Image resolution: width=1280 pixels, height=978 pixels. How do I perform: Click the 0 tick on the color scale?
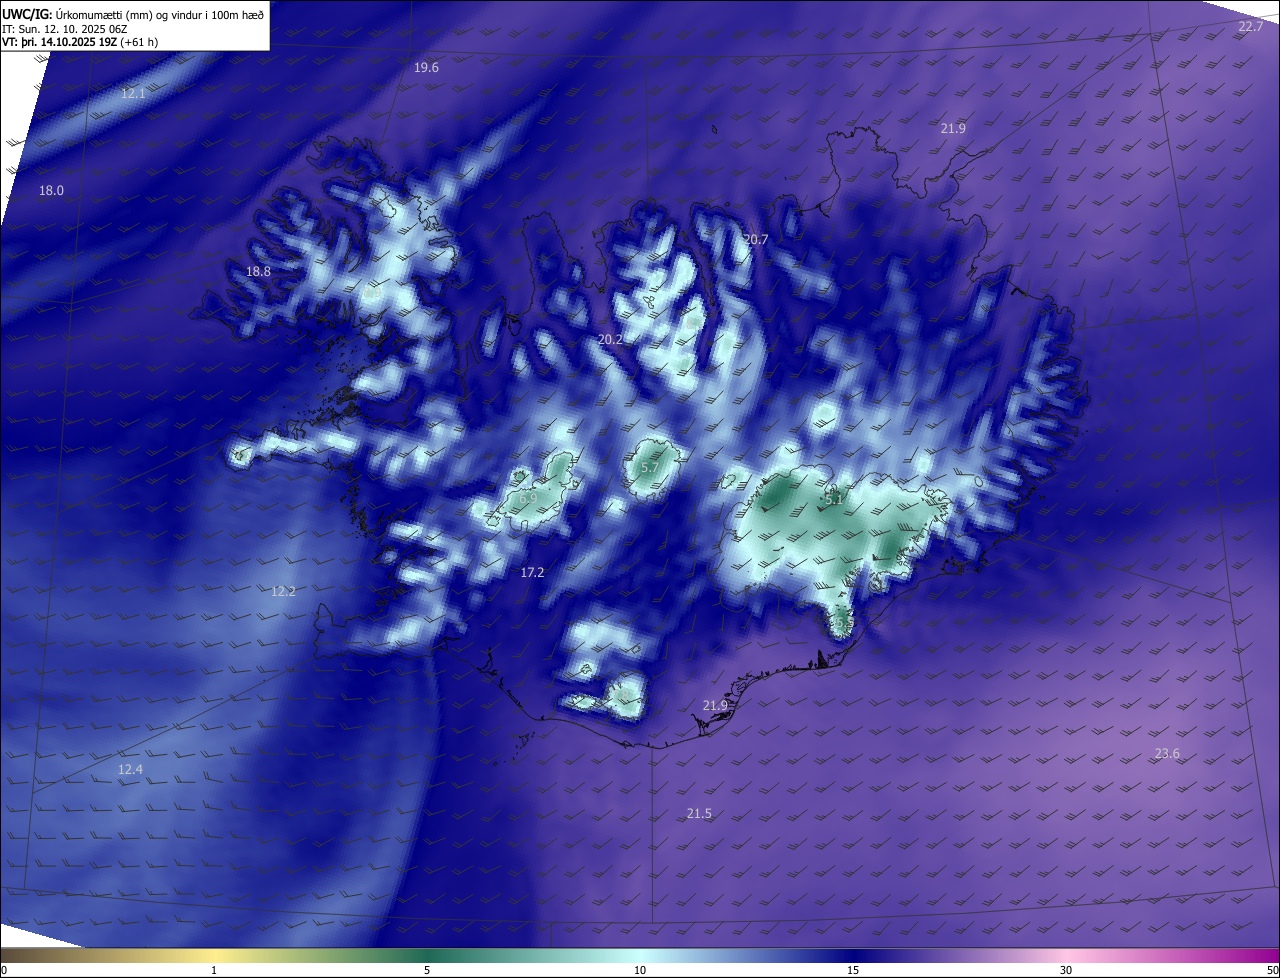4,970
